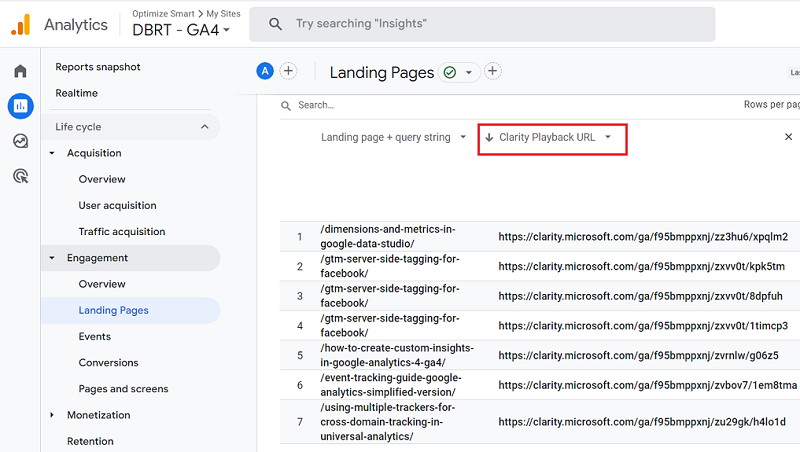The height and width of the screenshot is (452, 800).
Task: Open the Home icon in left rail
Action: pos(20,71)
